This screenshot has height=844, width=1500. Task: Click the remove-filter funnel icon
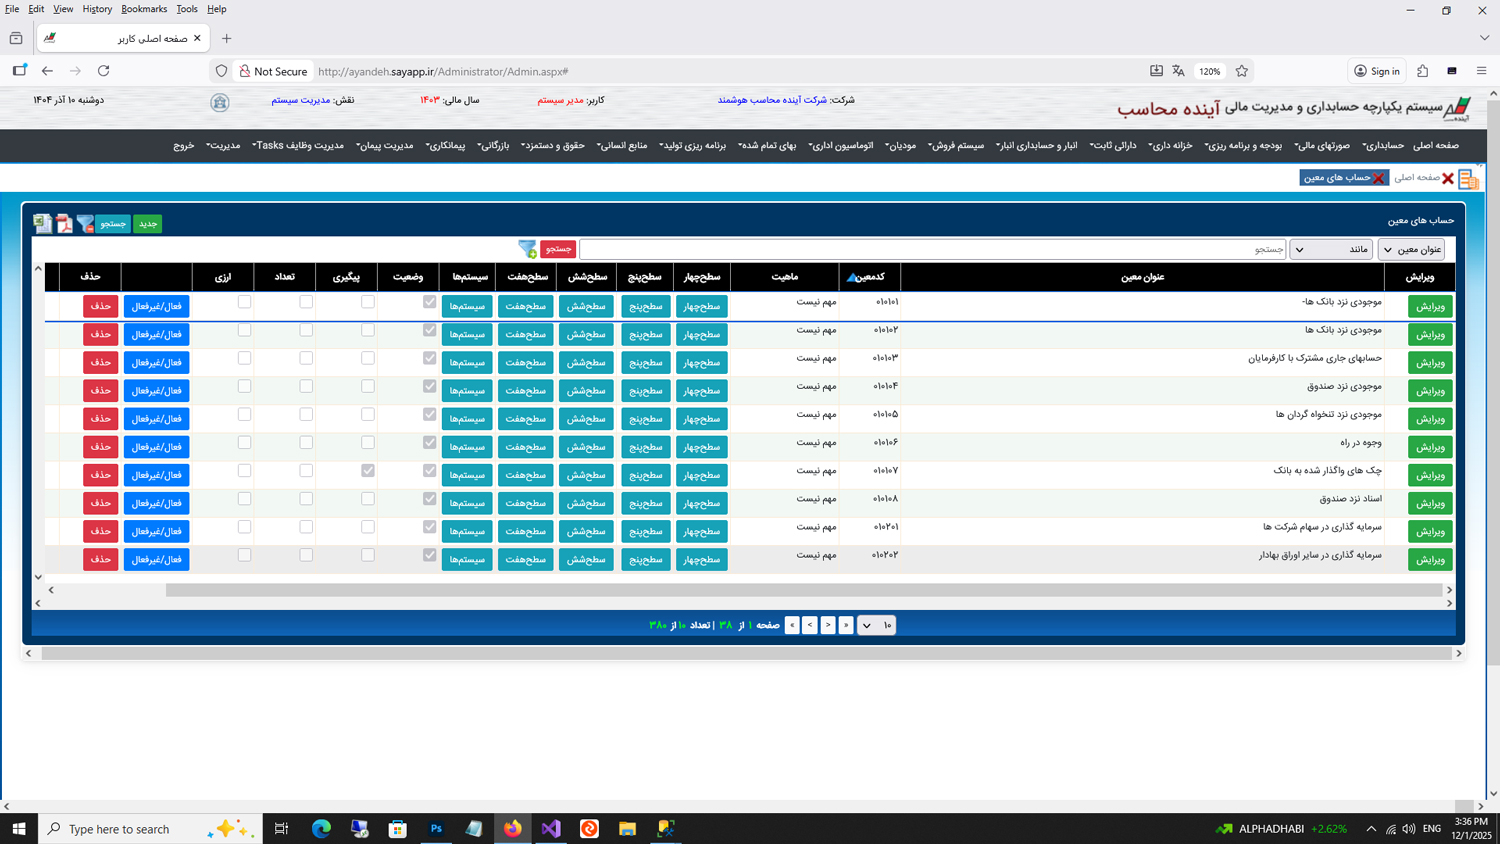(85, 224)
